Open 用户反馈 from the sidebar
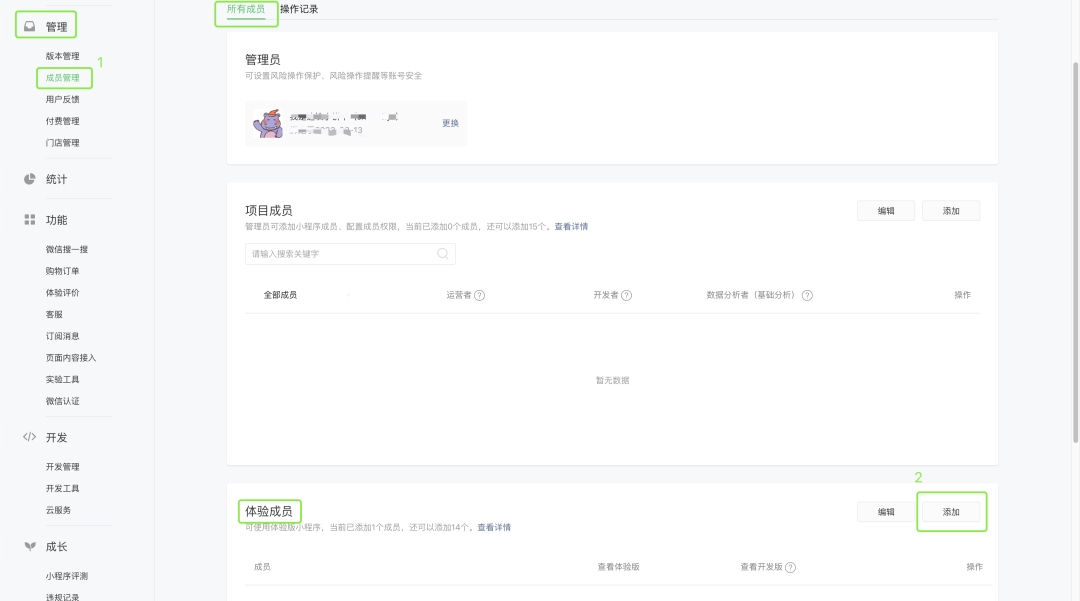 tap(63, 100)
